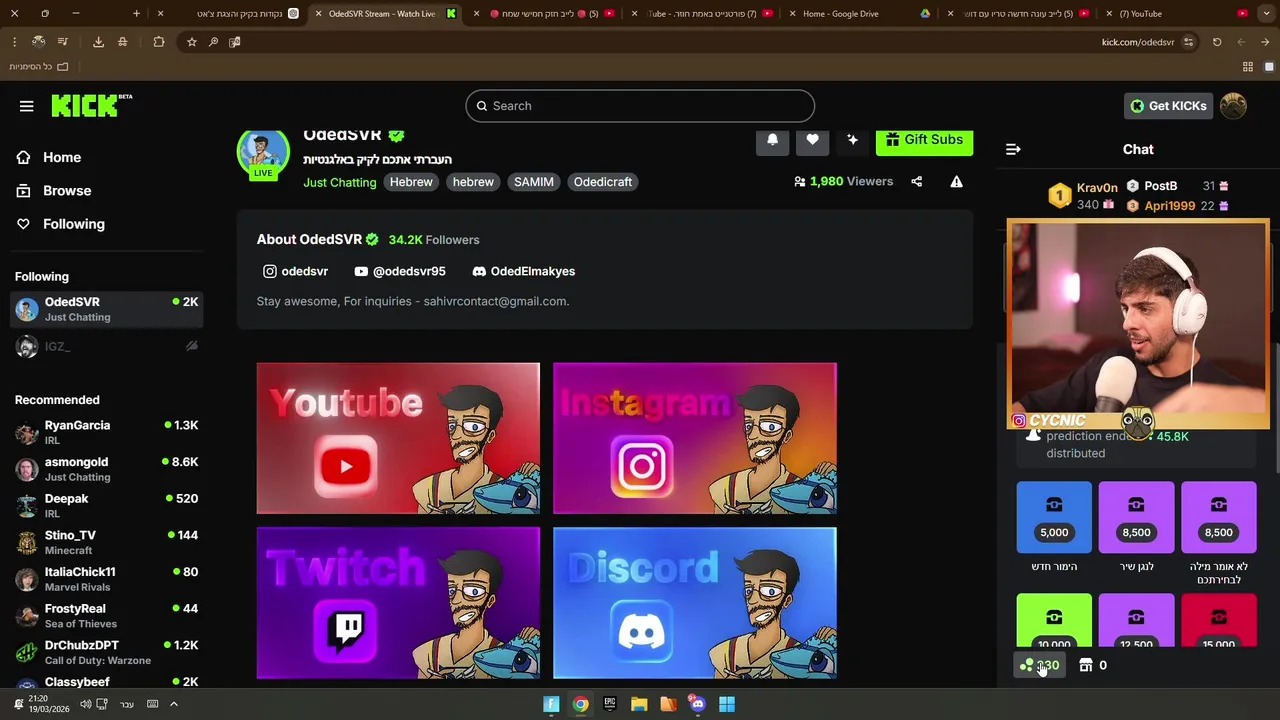The width and height of the screenshot is (1280, 720).
Task: Open the user profile avatar menu
Action: pos(1233,106)
